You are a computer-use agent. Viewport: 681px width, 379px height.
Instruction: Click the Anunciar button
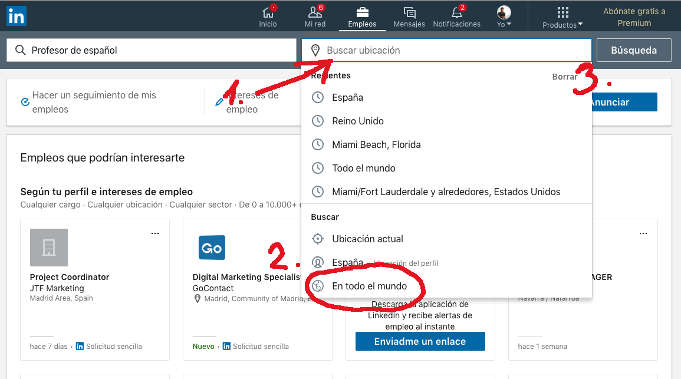[624, 102]
